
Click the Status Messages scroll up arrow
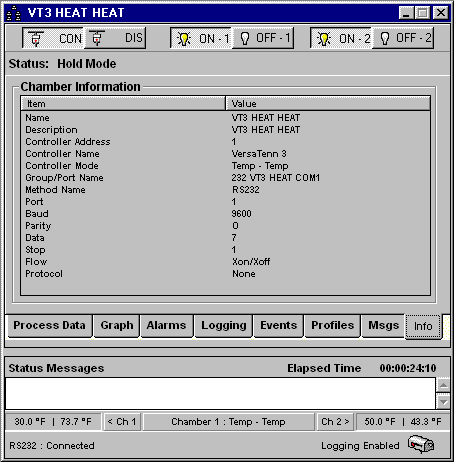tap(443, 385)
